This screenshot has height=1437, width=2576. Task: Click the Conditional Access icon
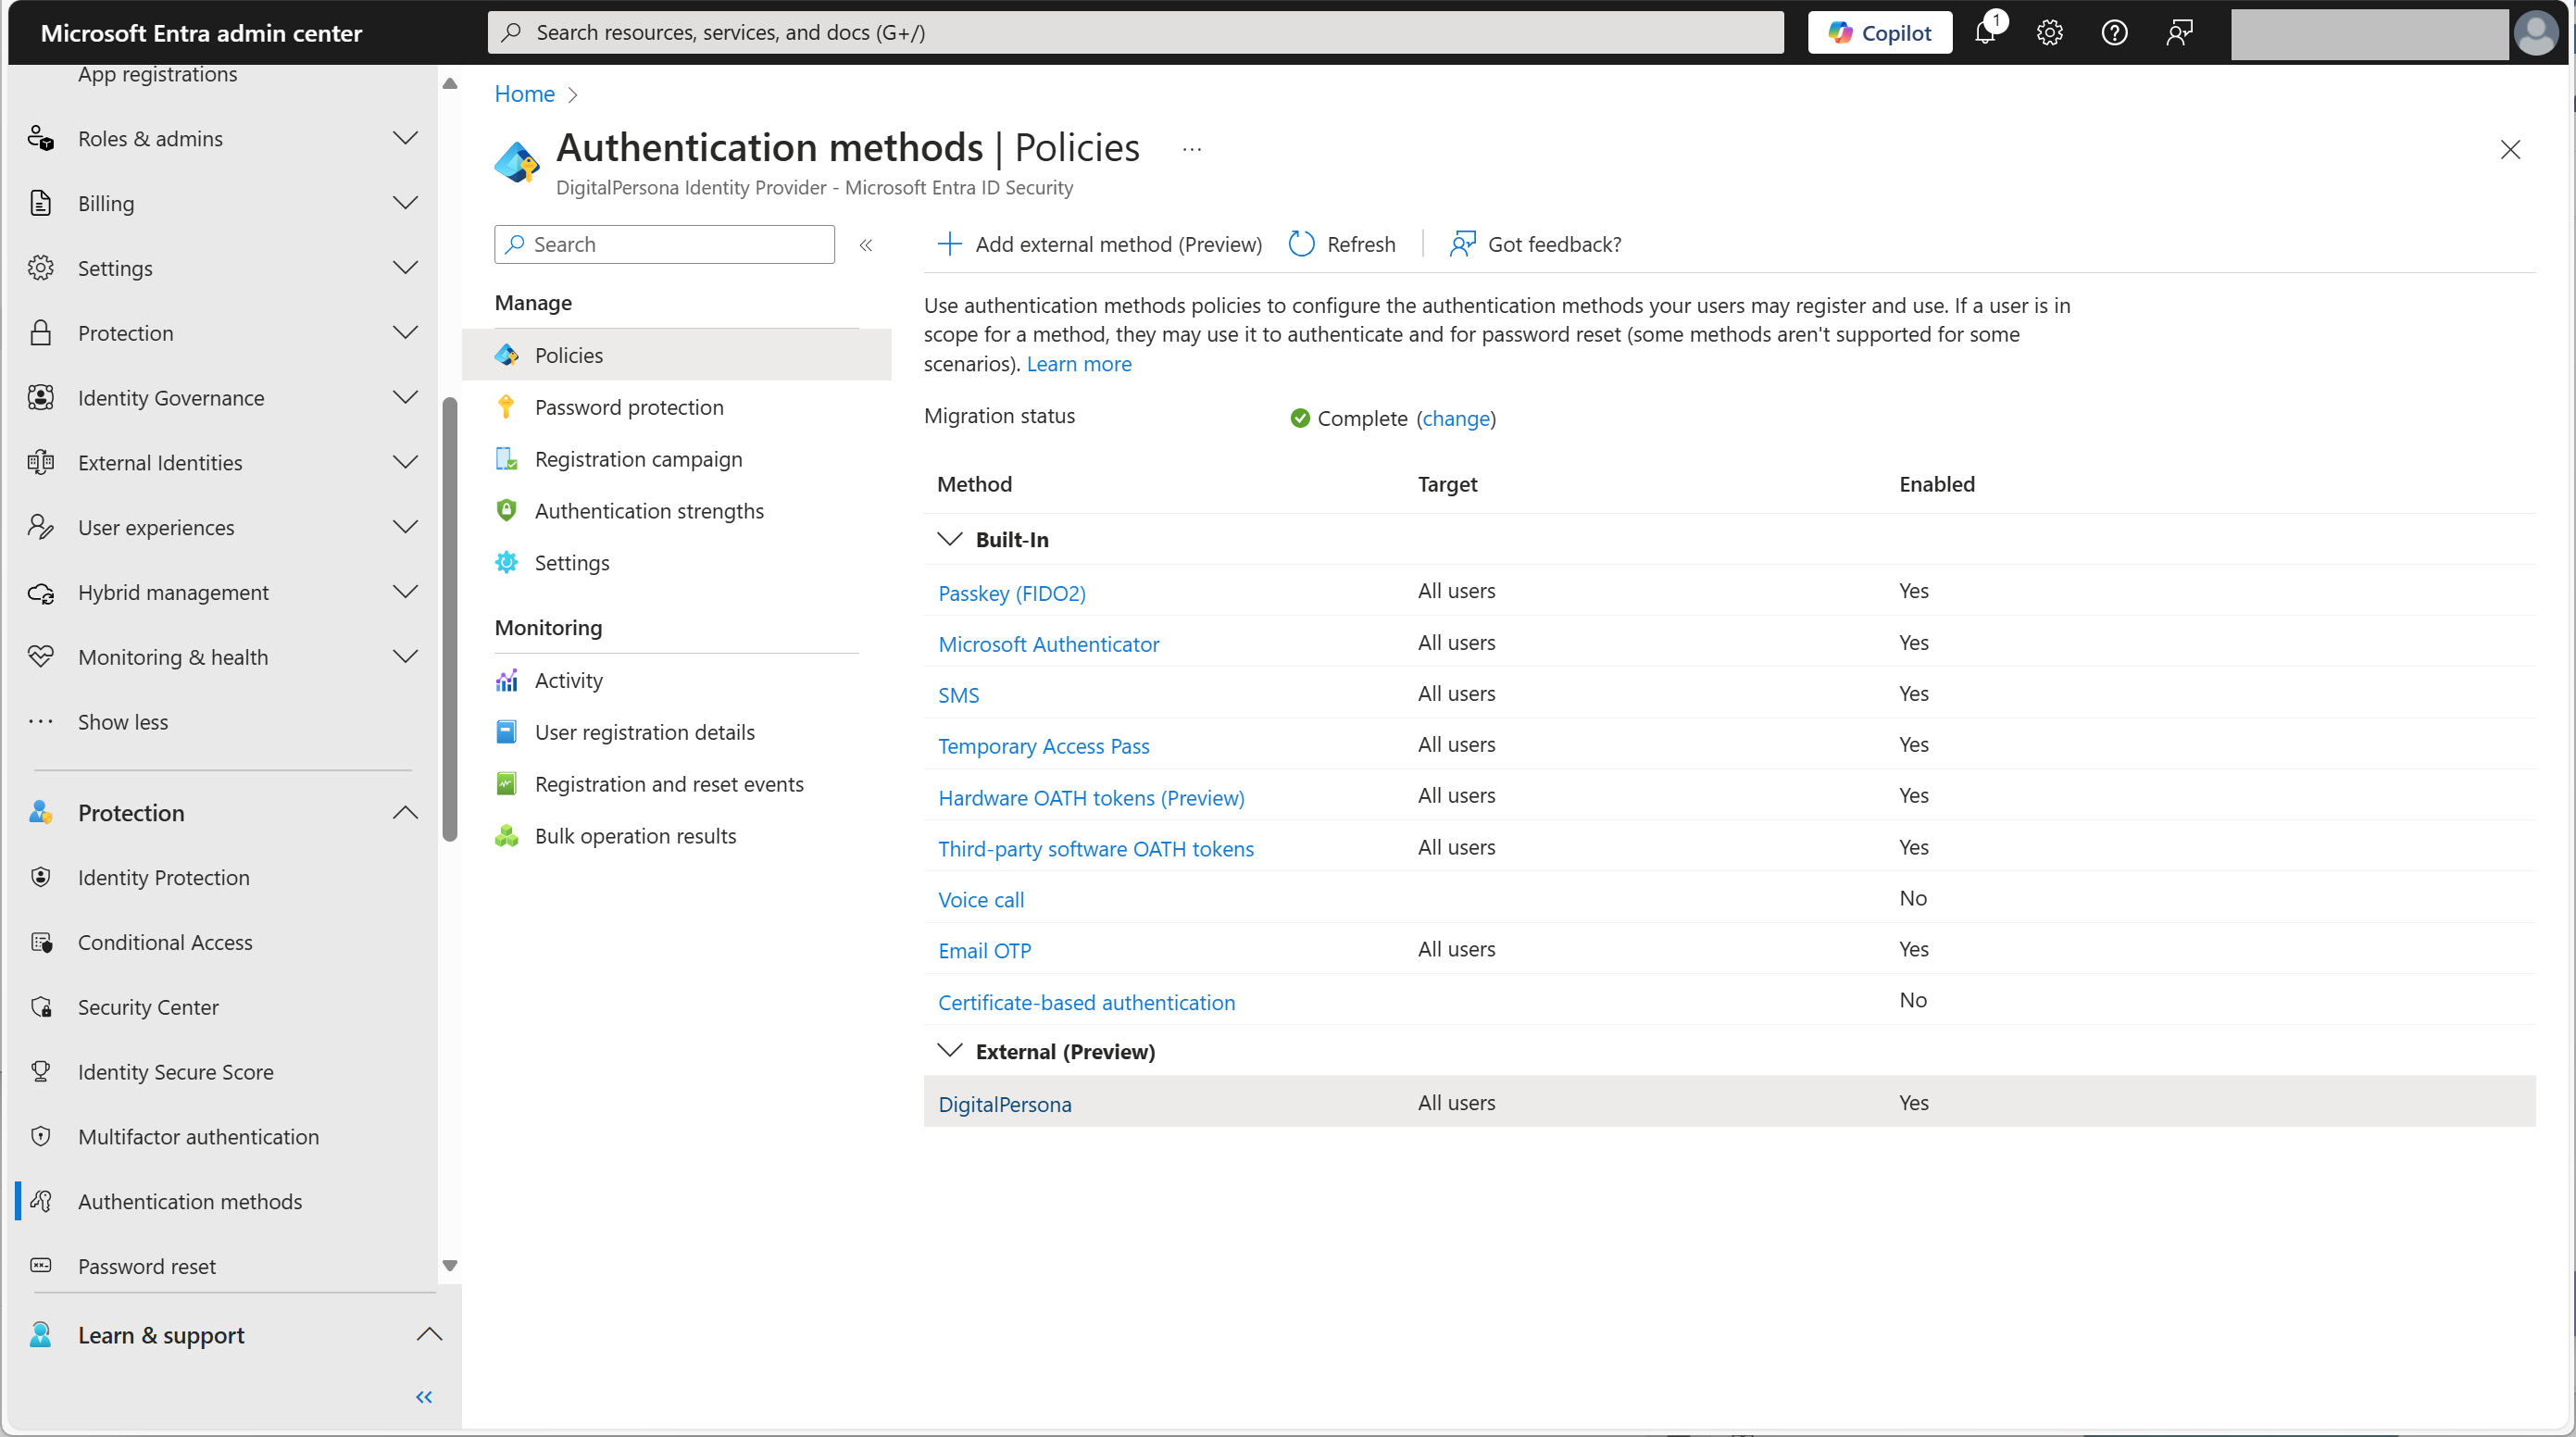[x=41, y=942]
